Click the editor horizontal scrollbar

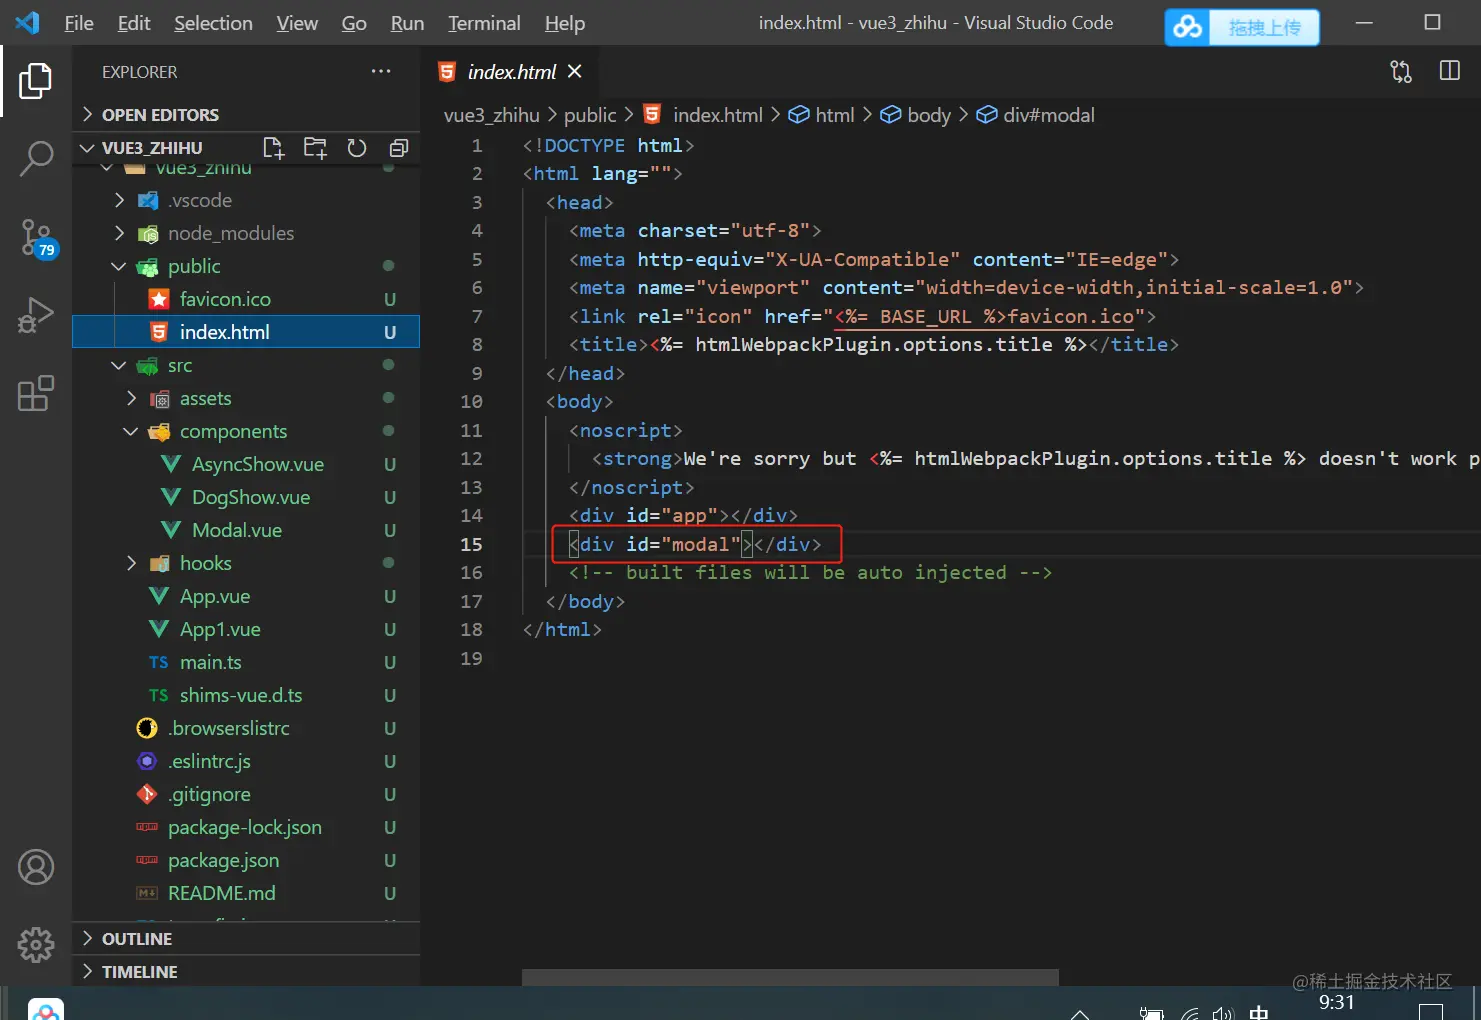point(790,977)
